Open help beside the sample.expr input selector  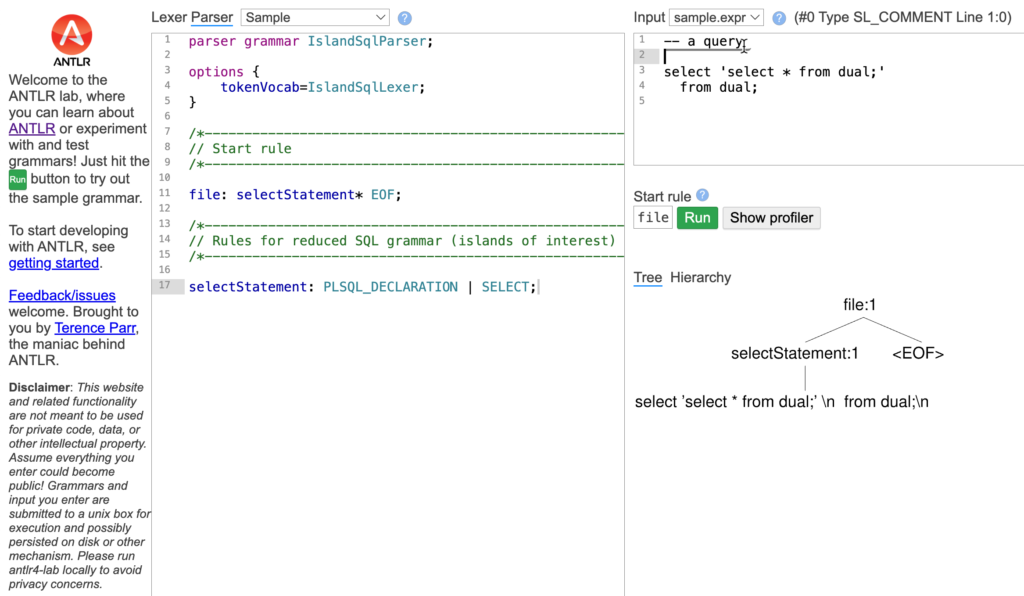click(779, 17)
